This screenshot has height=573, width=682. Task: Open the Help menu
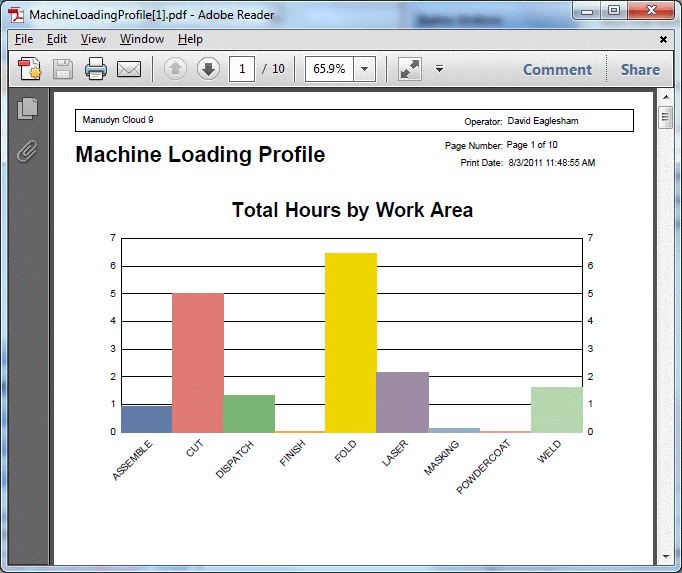pyautogui.click(x=190, y=39)
